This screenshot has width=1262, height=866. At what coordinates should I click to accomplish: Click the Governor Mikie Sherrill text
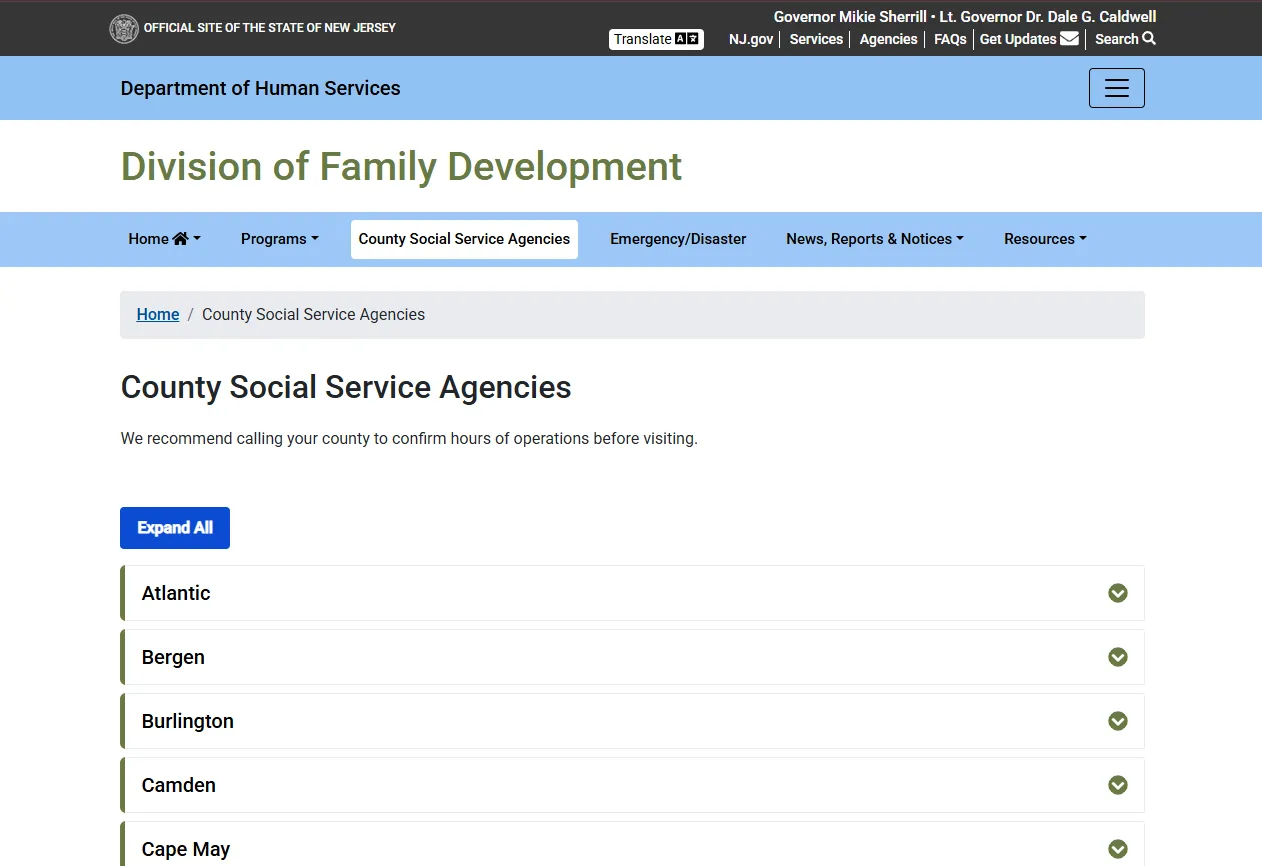point(850,17)
